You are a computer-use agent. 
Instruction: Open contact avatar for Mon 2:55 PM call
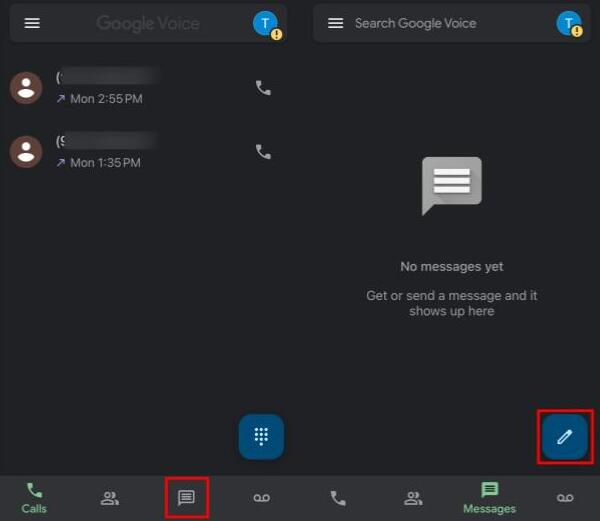pos(26,88)
